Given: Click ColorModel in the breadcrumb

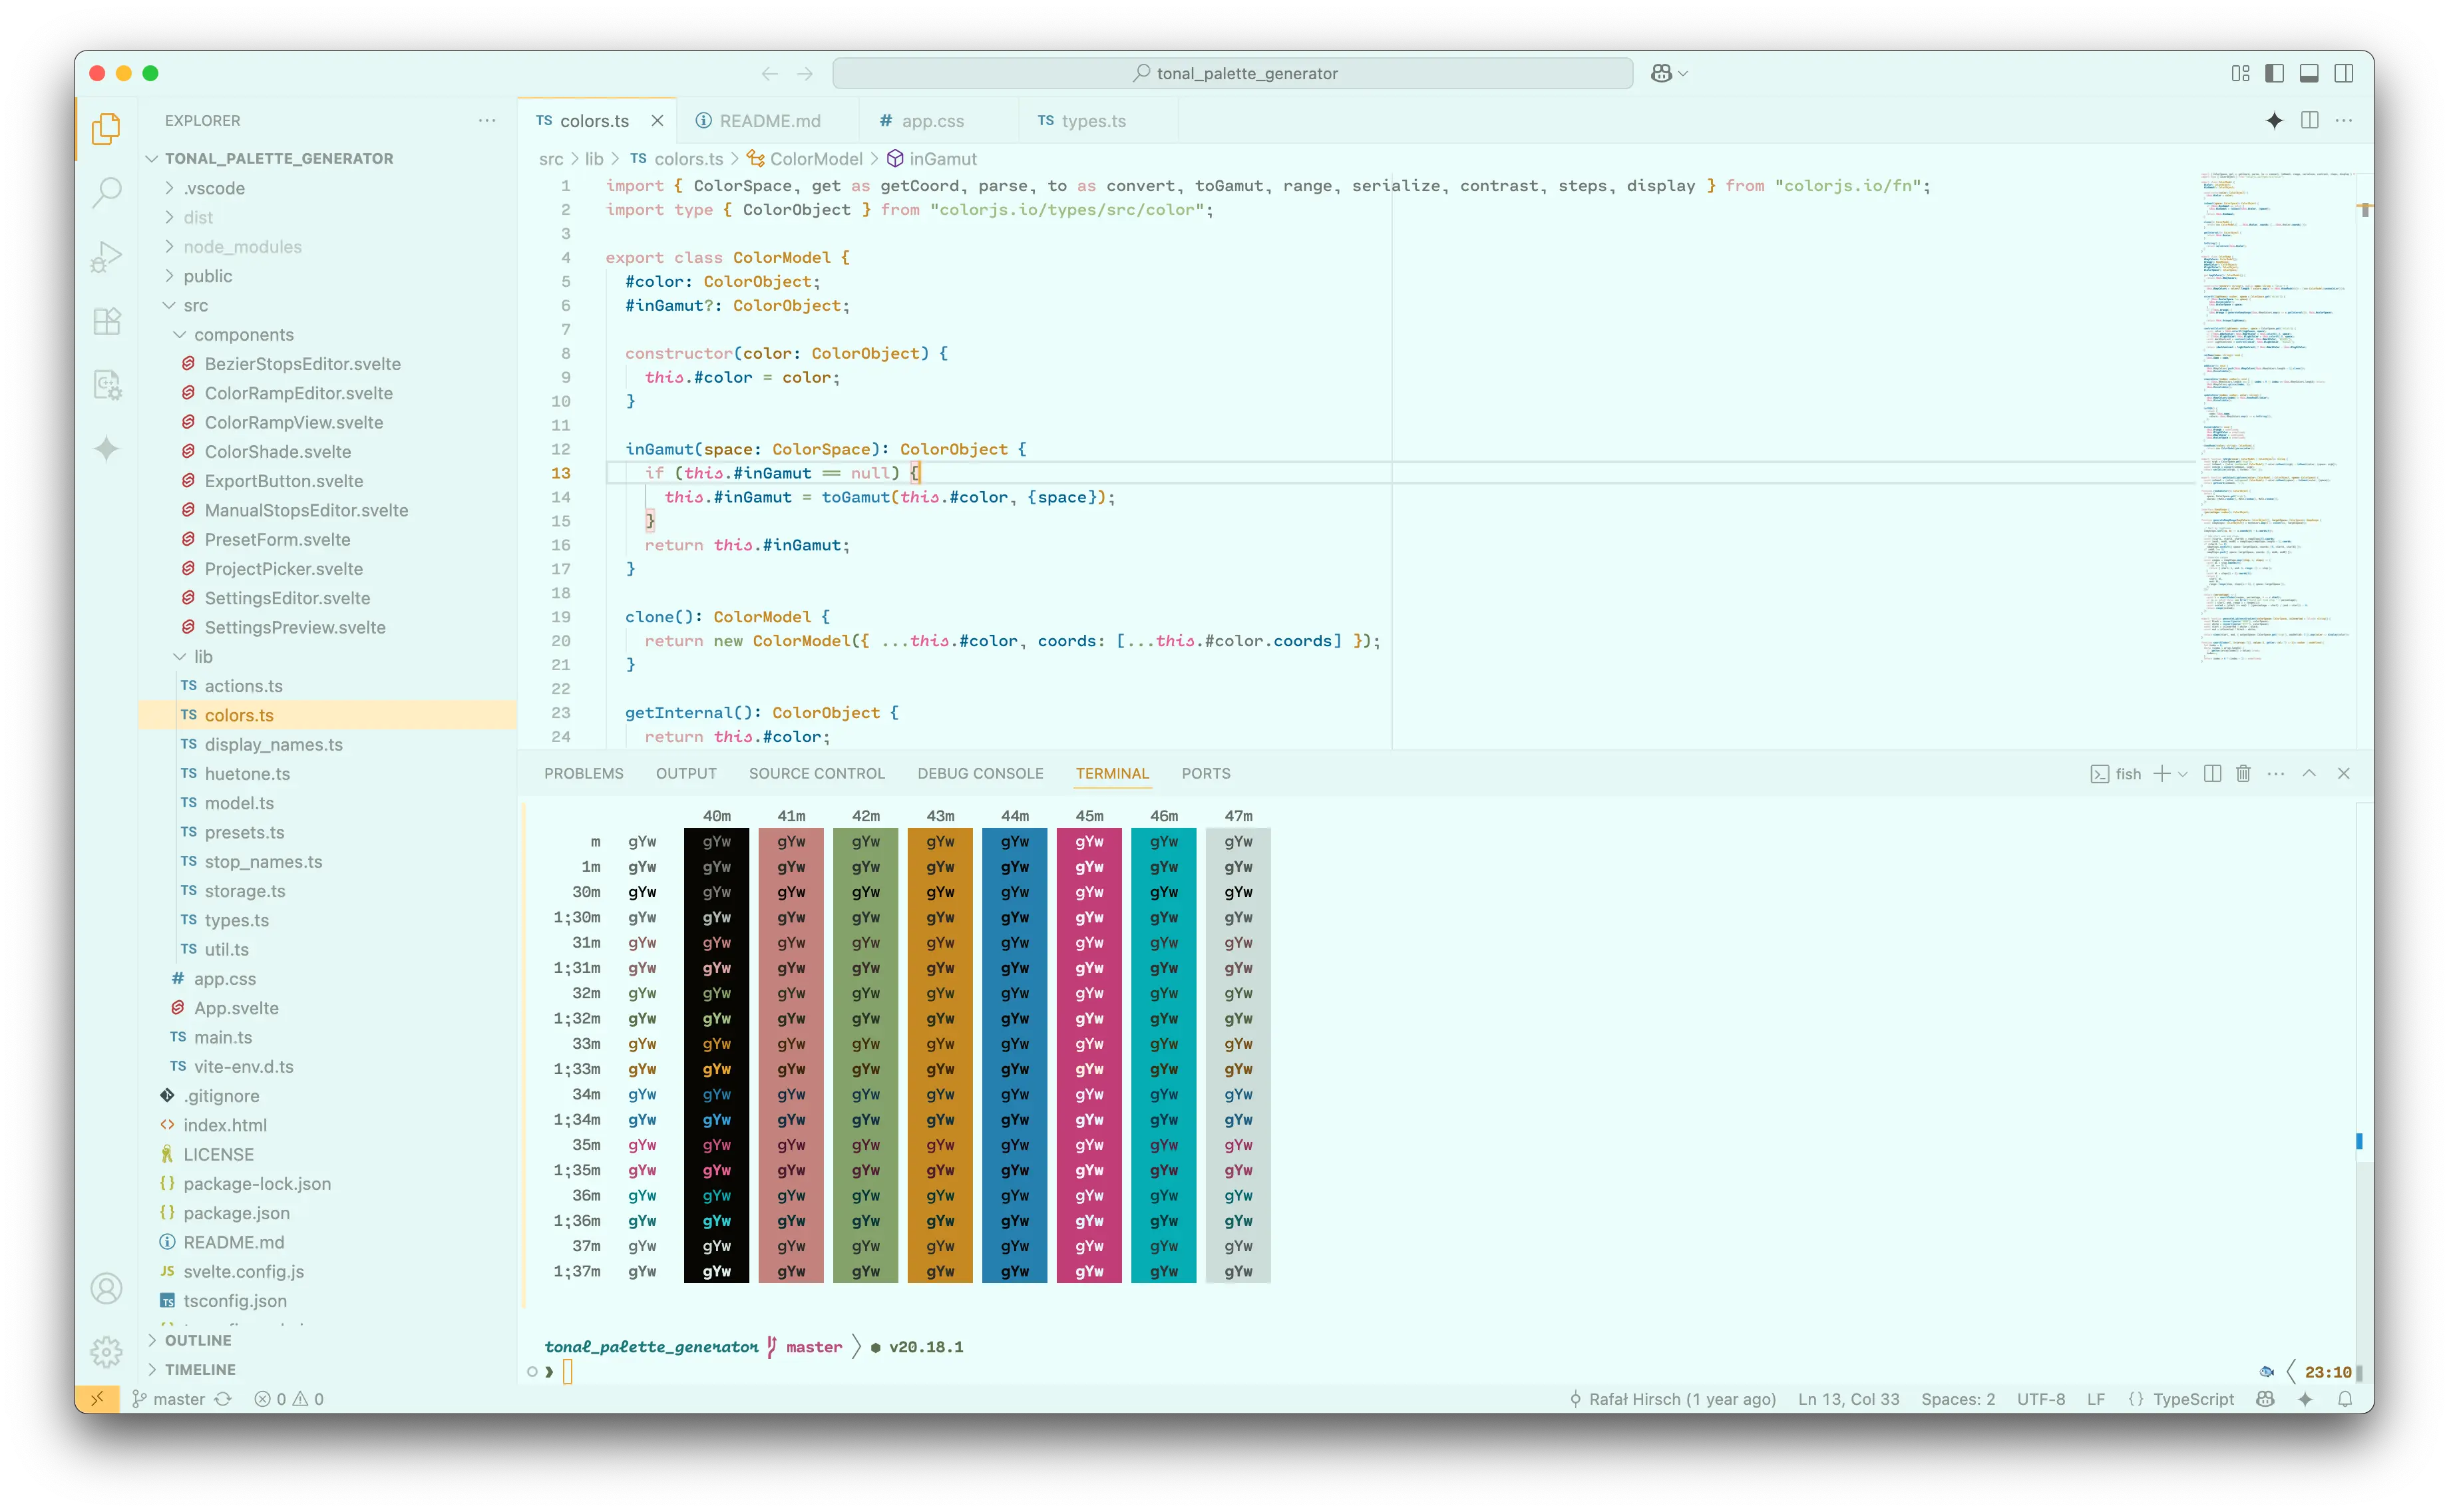Looking at the screenshot, I should click(816, 159).
